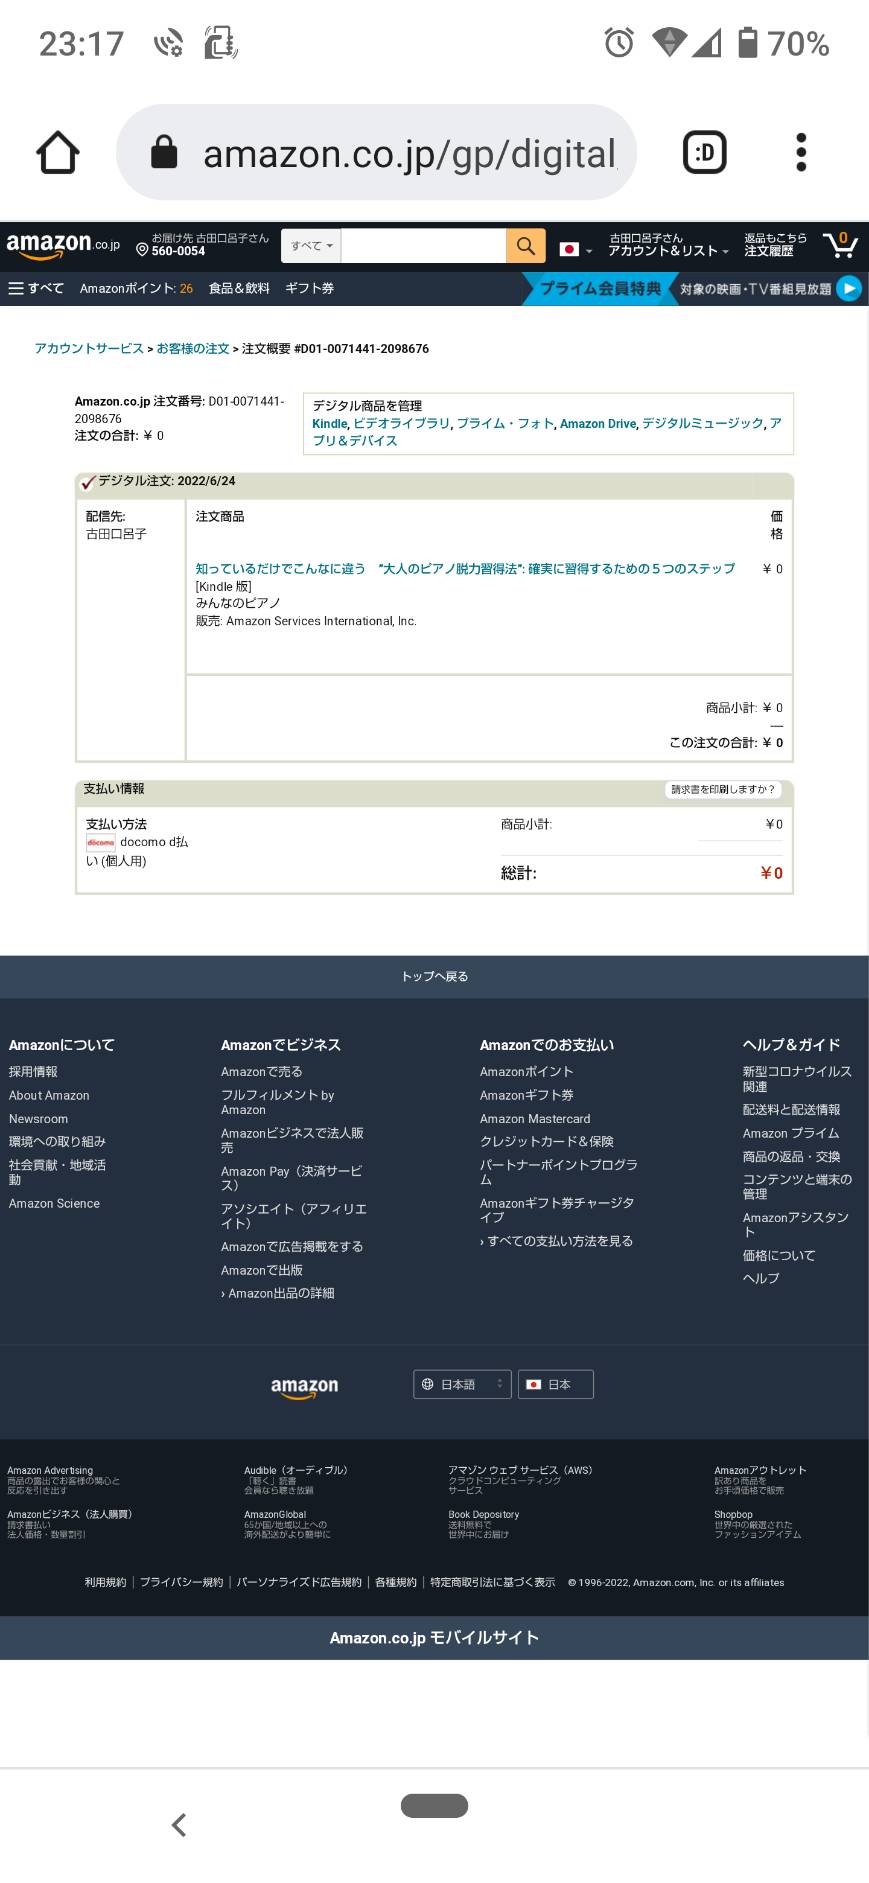Image resolution: width=869 pixels, height=1883 pixels.
Task: Tap the delivery location 560-0054
Action: pos(202,245)
